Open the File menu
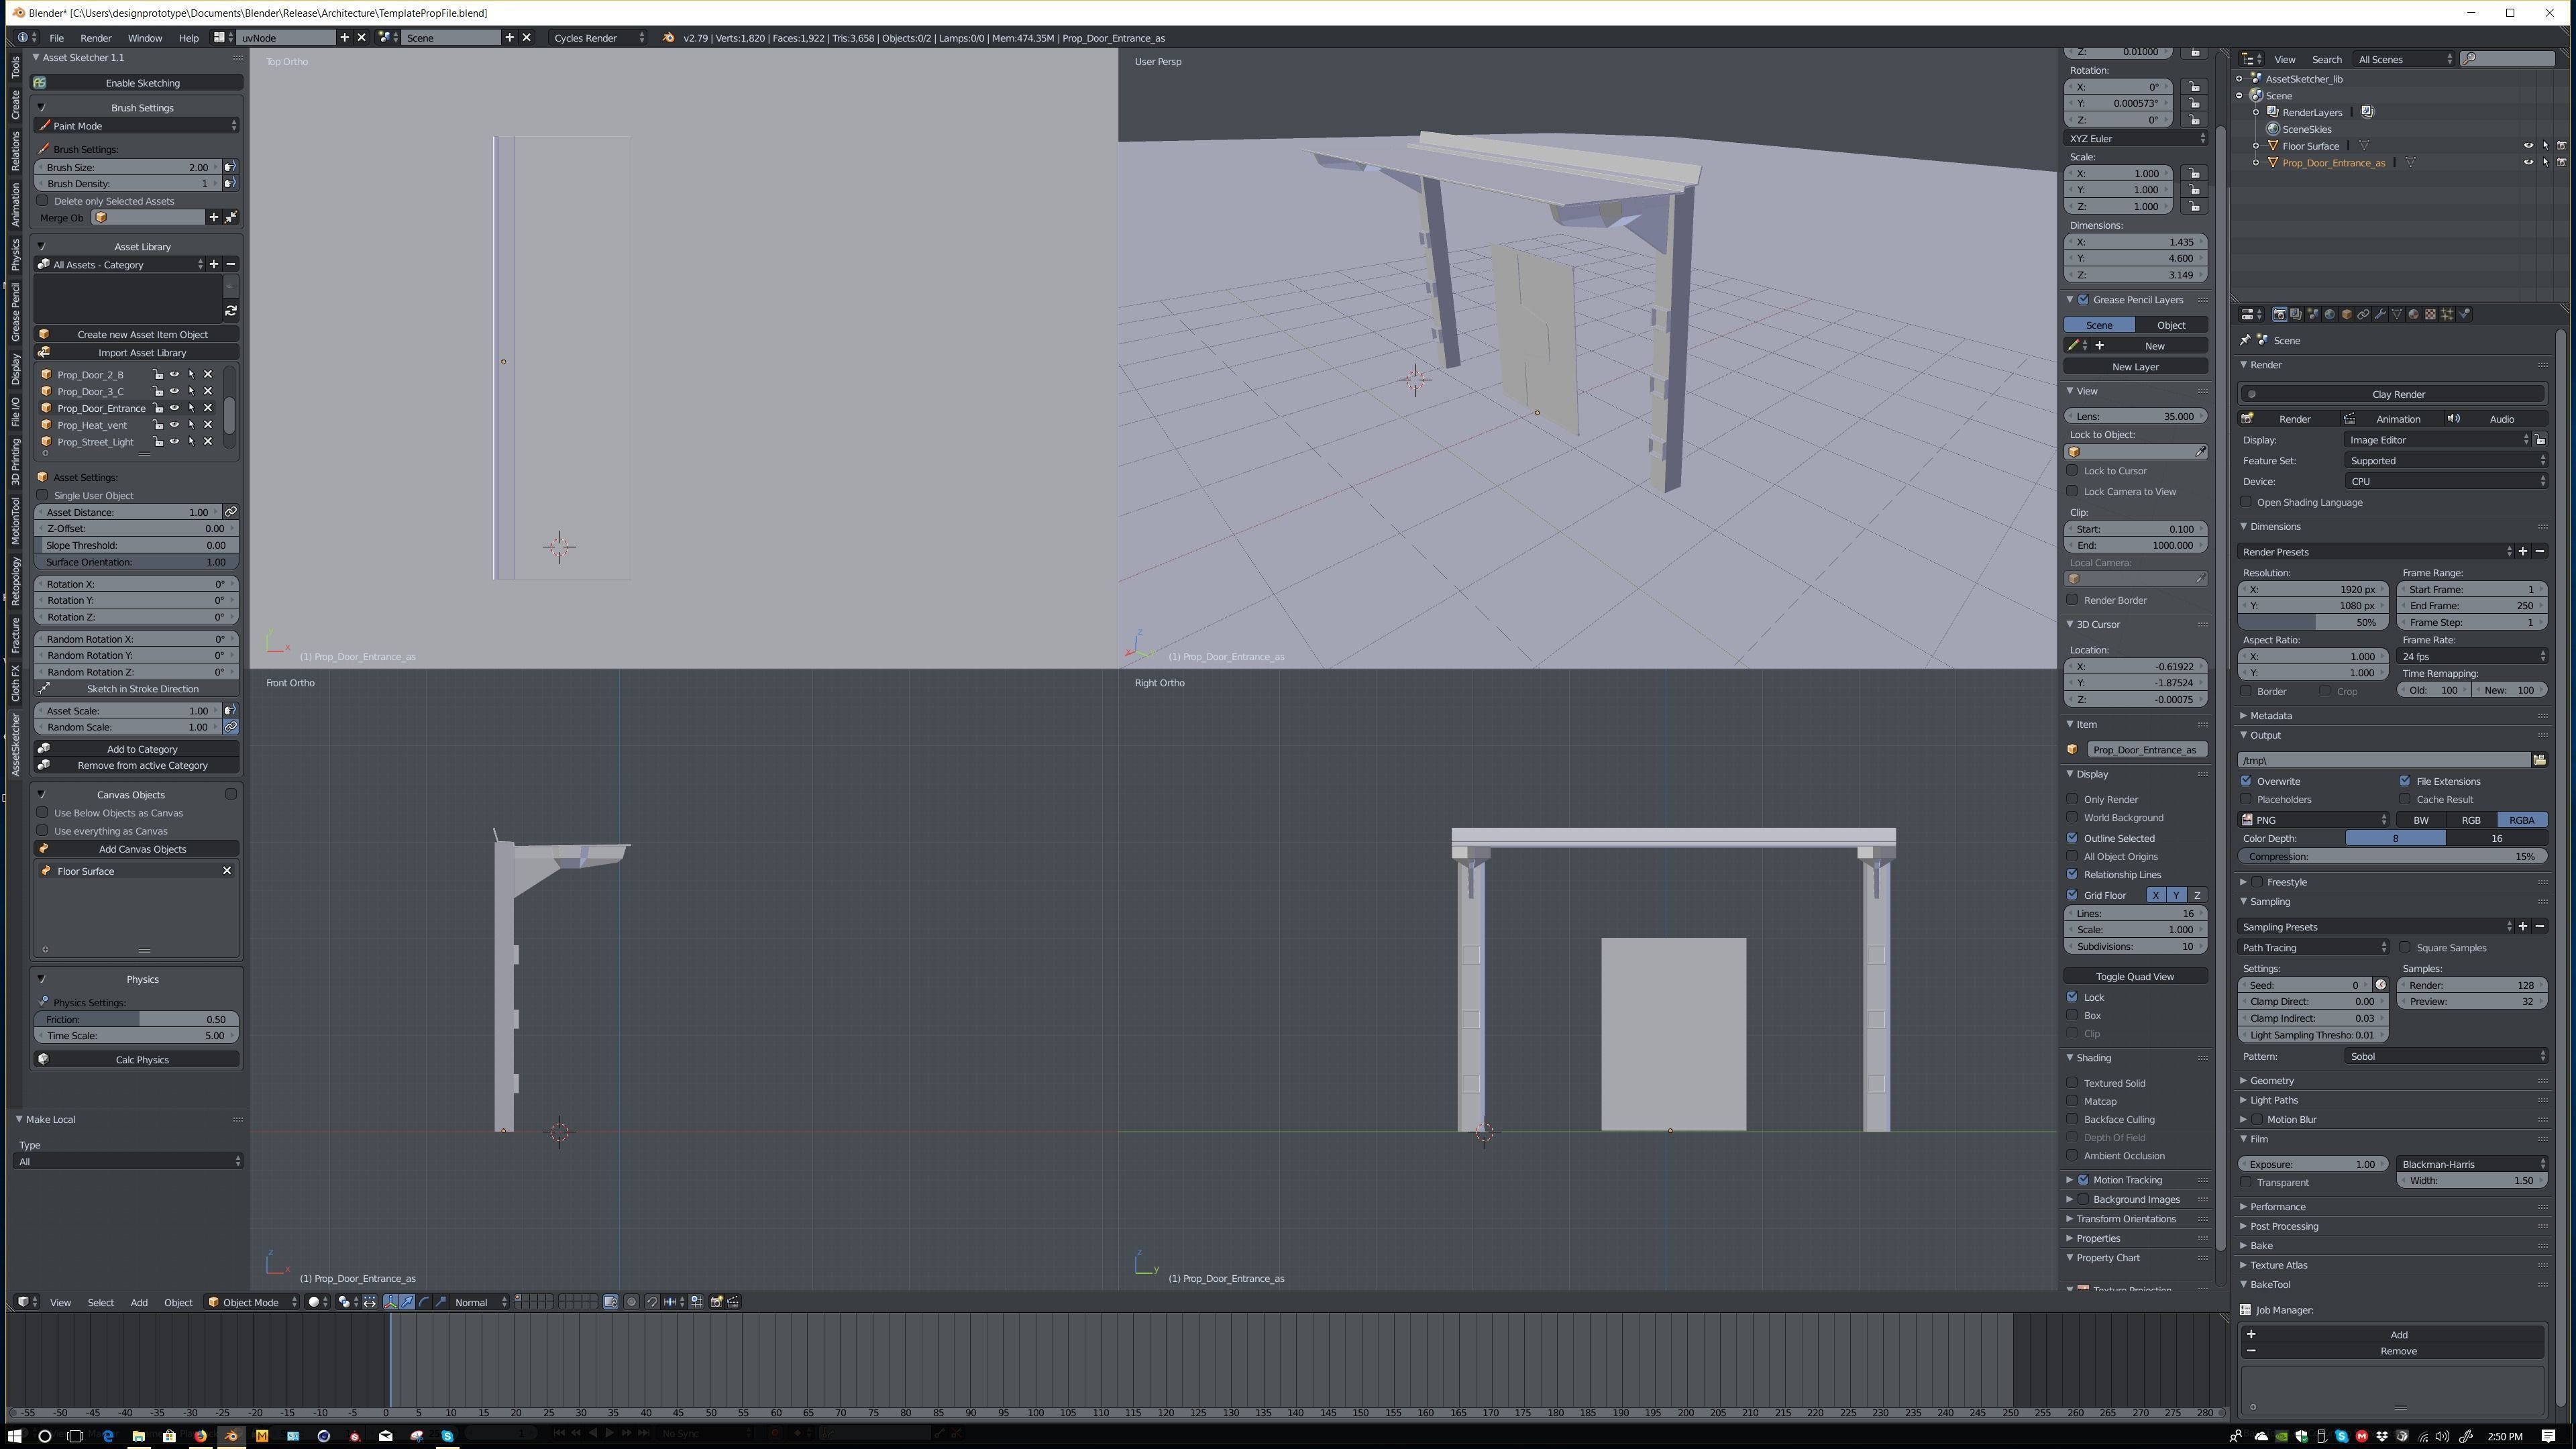This screenshot has width=2576, height=1449. (x=57, y=38)
